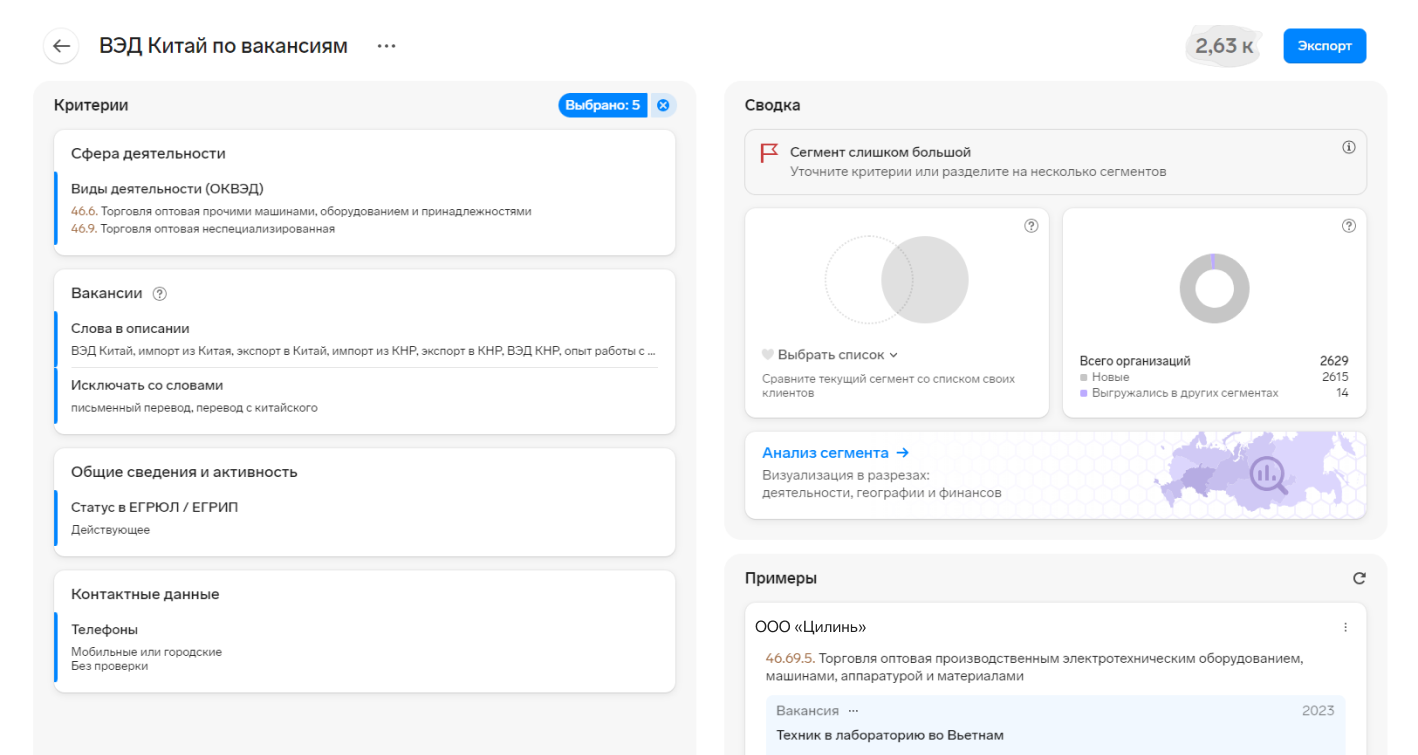Click the Действующее status value

pyautogui.click(x=110, y=530)
